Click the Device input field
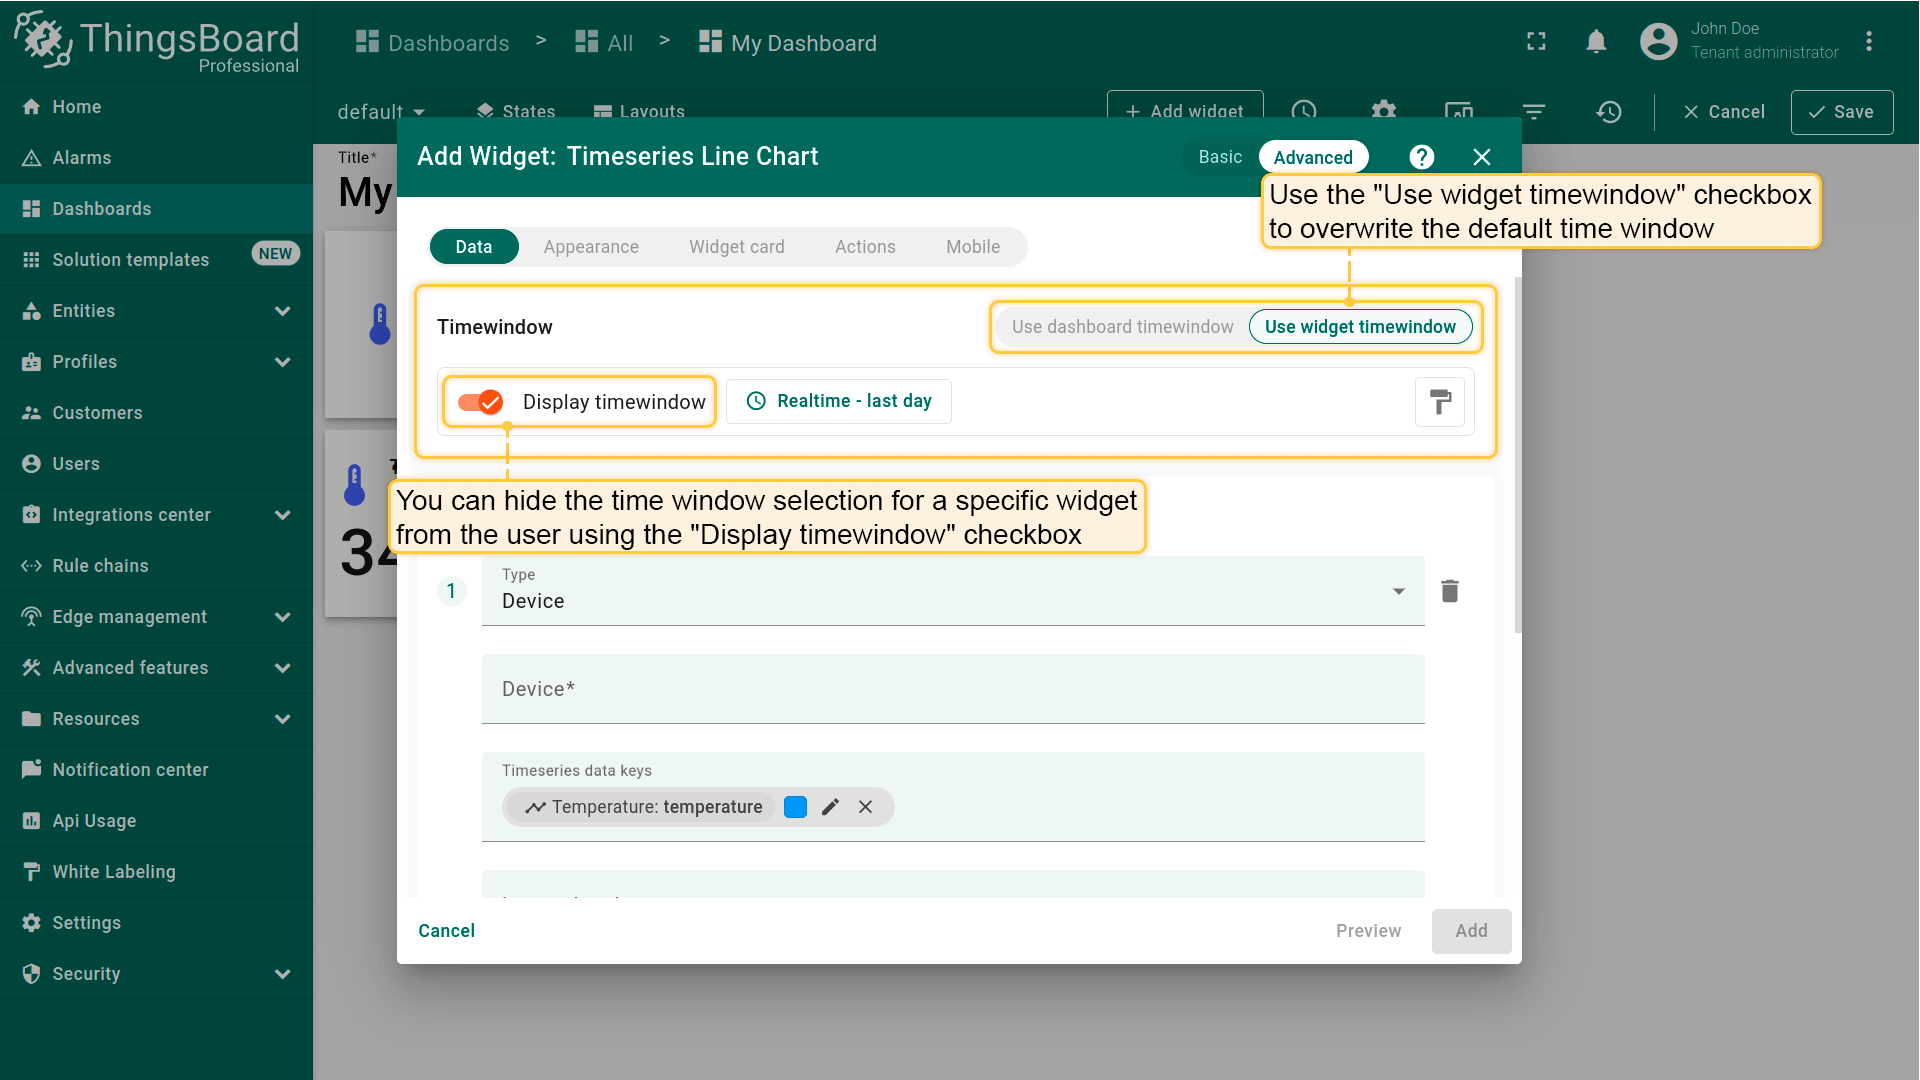 coord(952,689)
